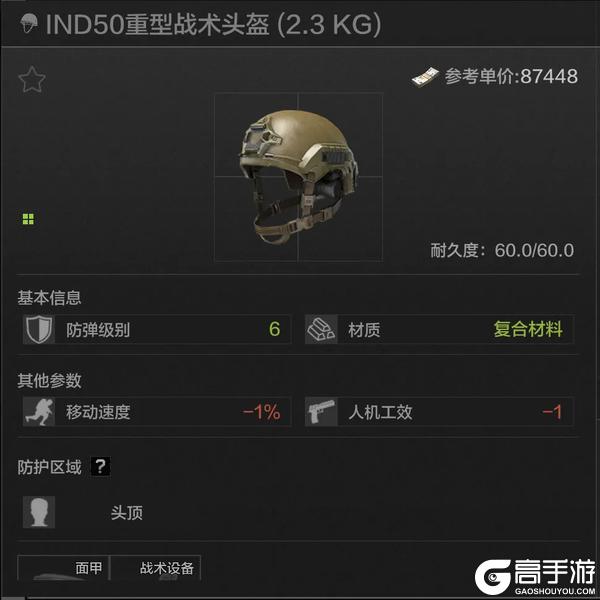This screenshot has width=600, height=600.
Task: Click the 高手游 watermark logo
Action: [x=535, y=577]
